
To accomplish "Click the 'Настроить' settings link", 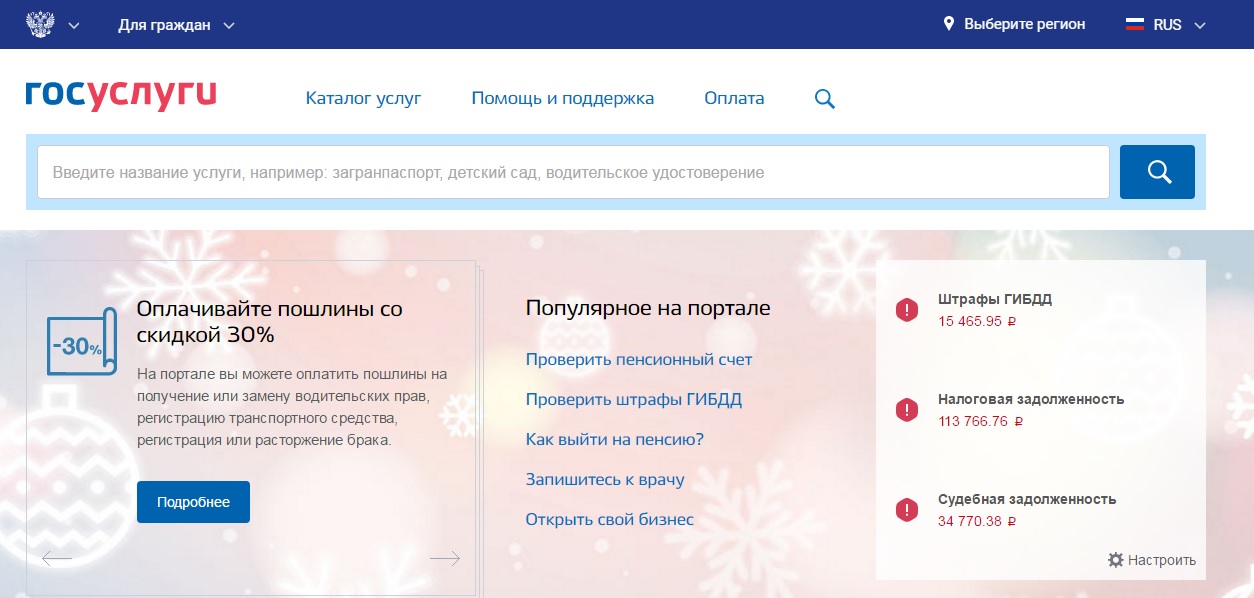I will pos(1162,560).
